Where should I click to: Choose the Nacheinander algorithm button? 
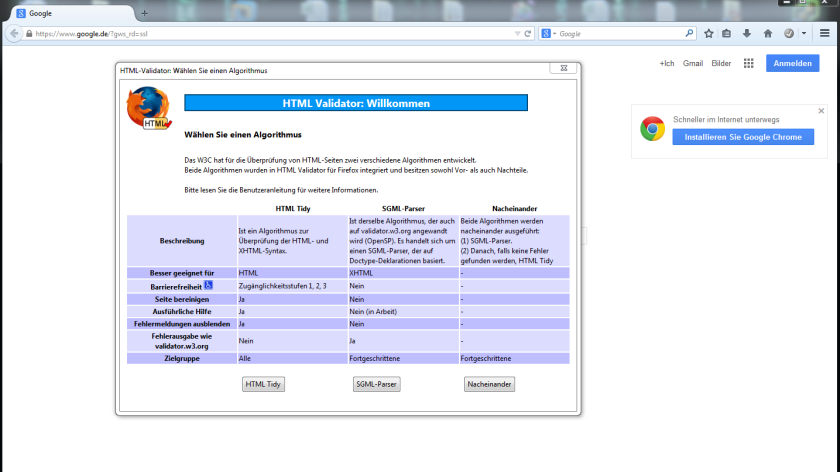(x=489, y=384)
